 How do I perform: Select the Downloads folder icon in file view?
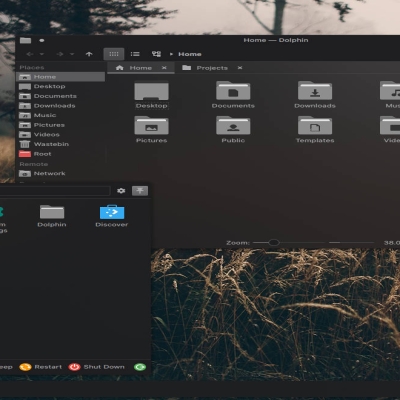315,91
